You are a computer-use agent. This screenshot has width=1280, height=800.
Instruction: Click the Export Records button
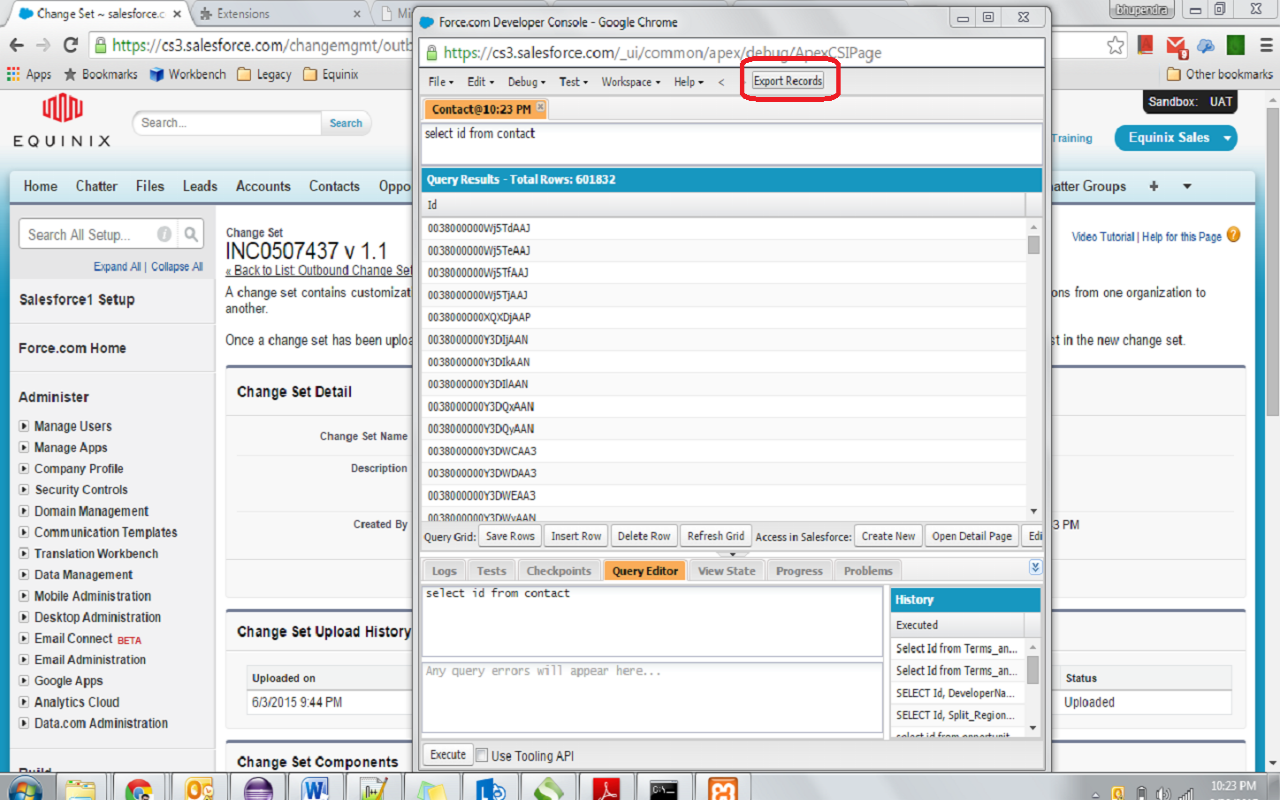point(788,81)
